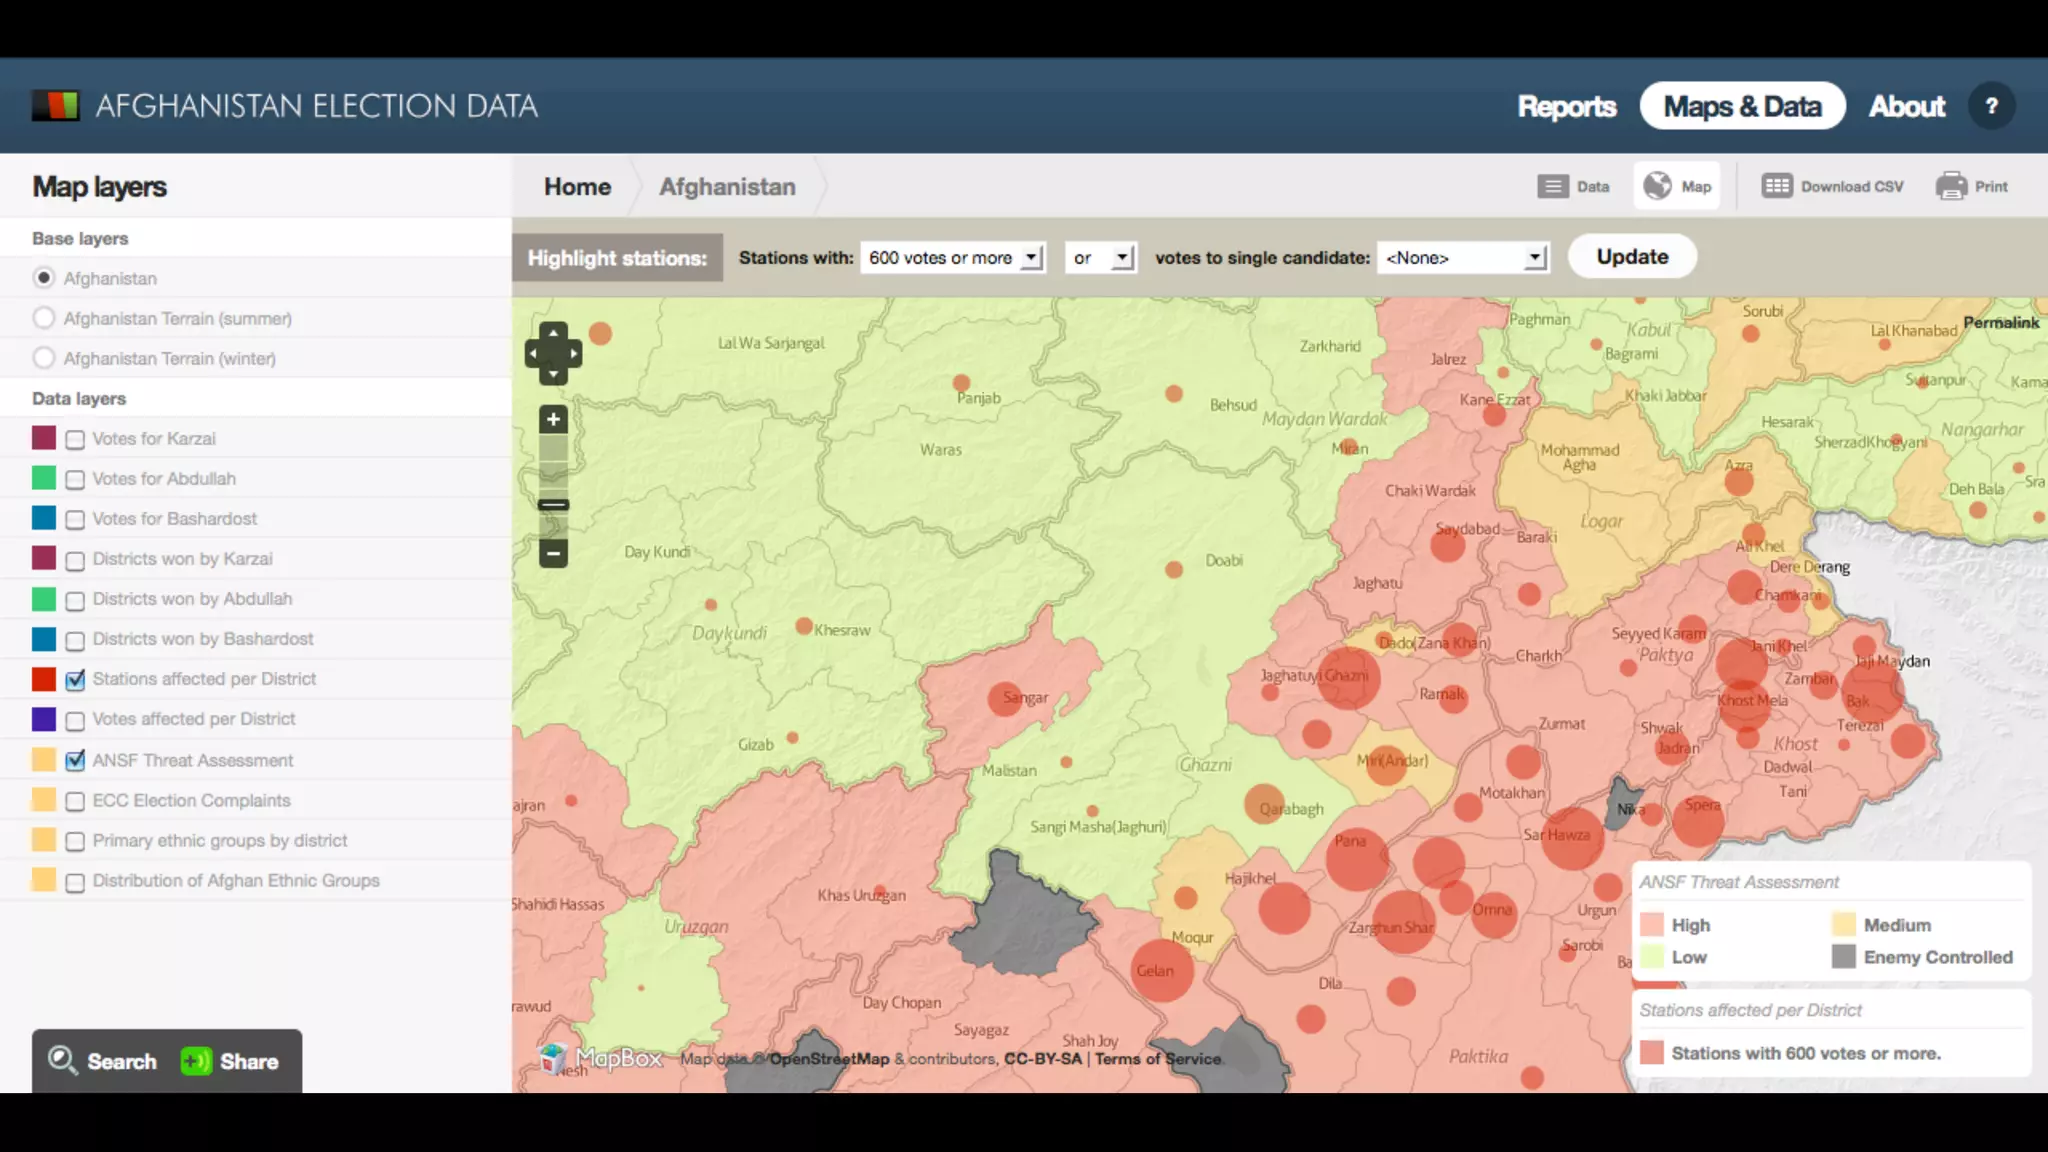Expand the single candidate None dropdown

click(x=1463, y=258)
